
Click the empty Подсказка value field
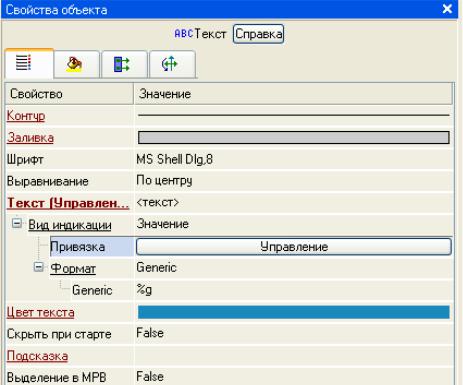point(294,356)
